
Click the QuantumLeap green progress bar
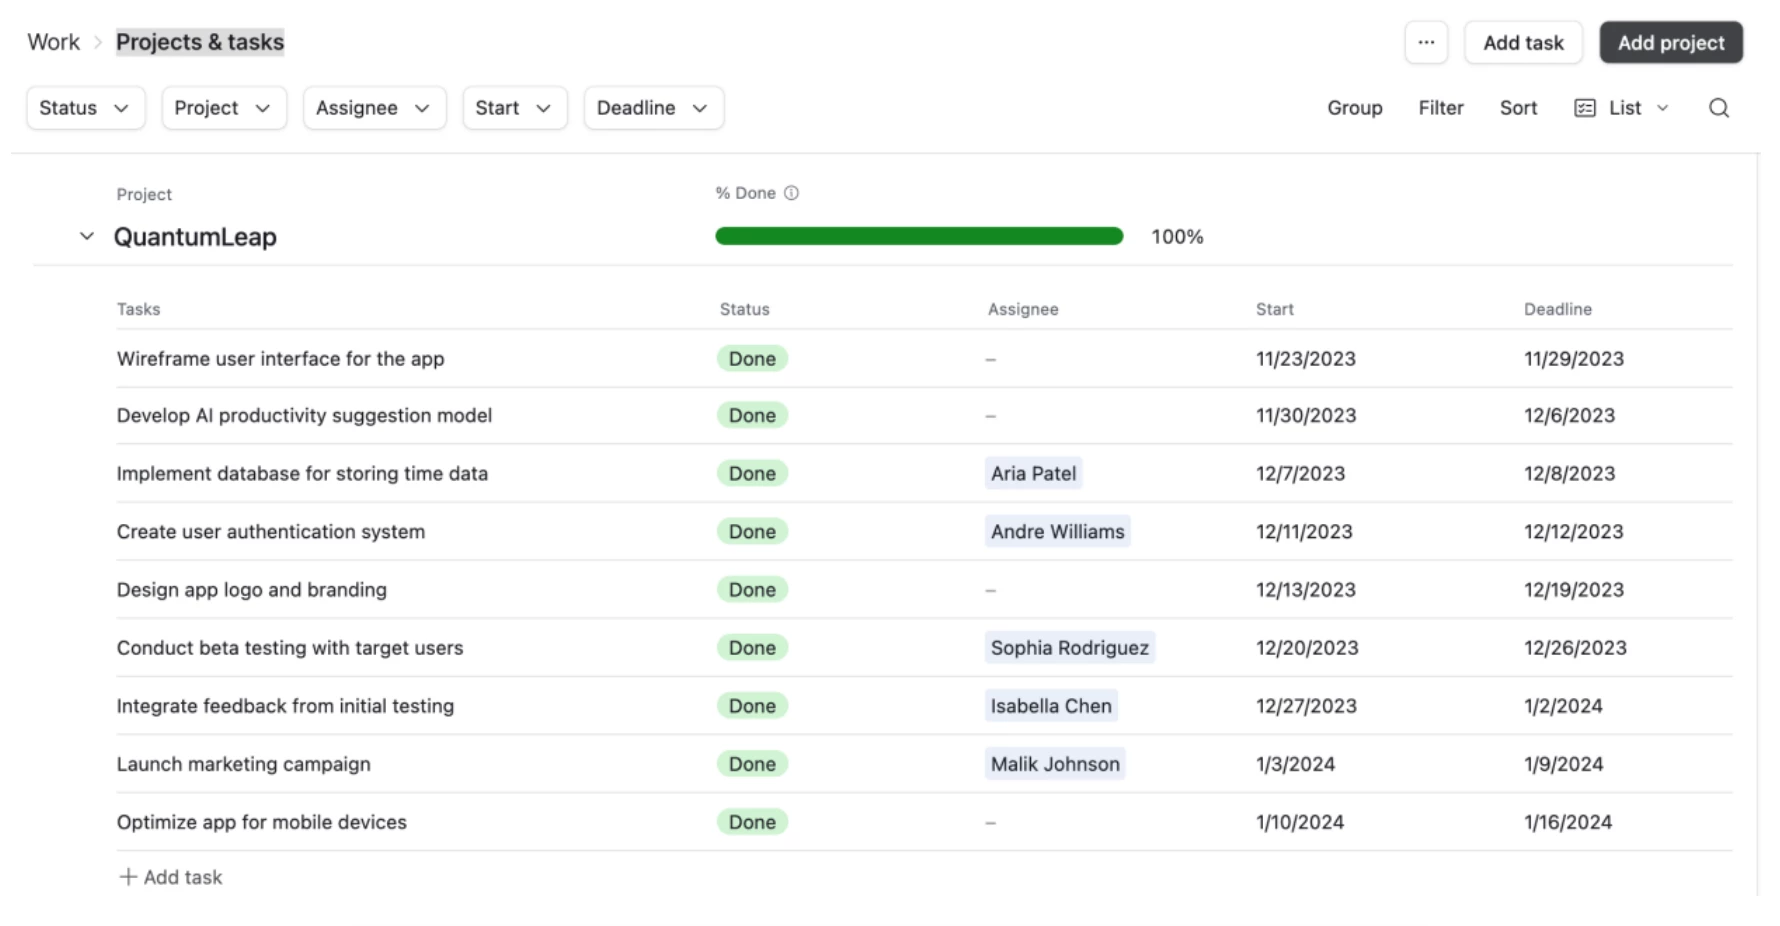click(x=919, y=236)
